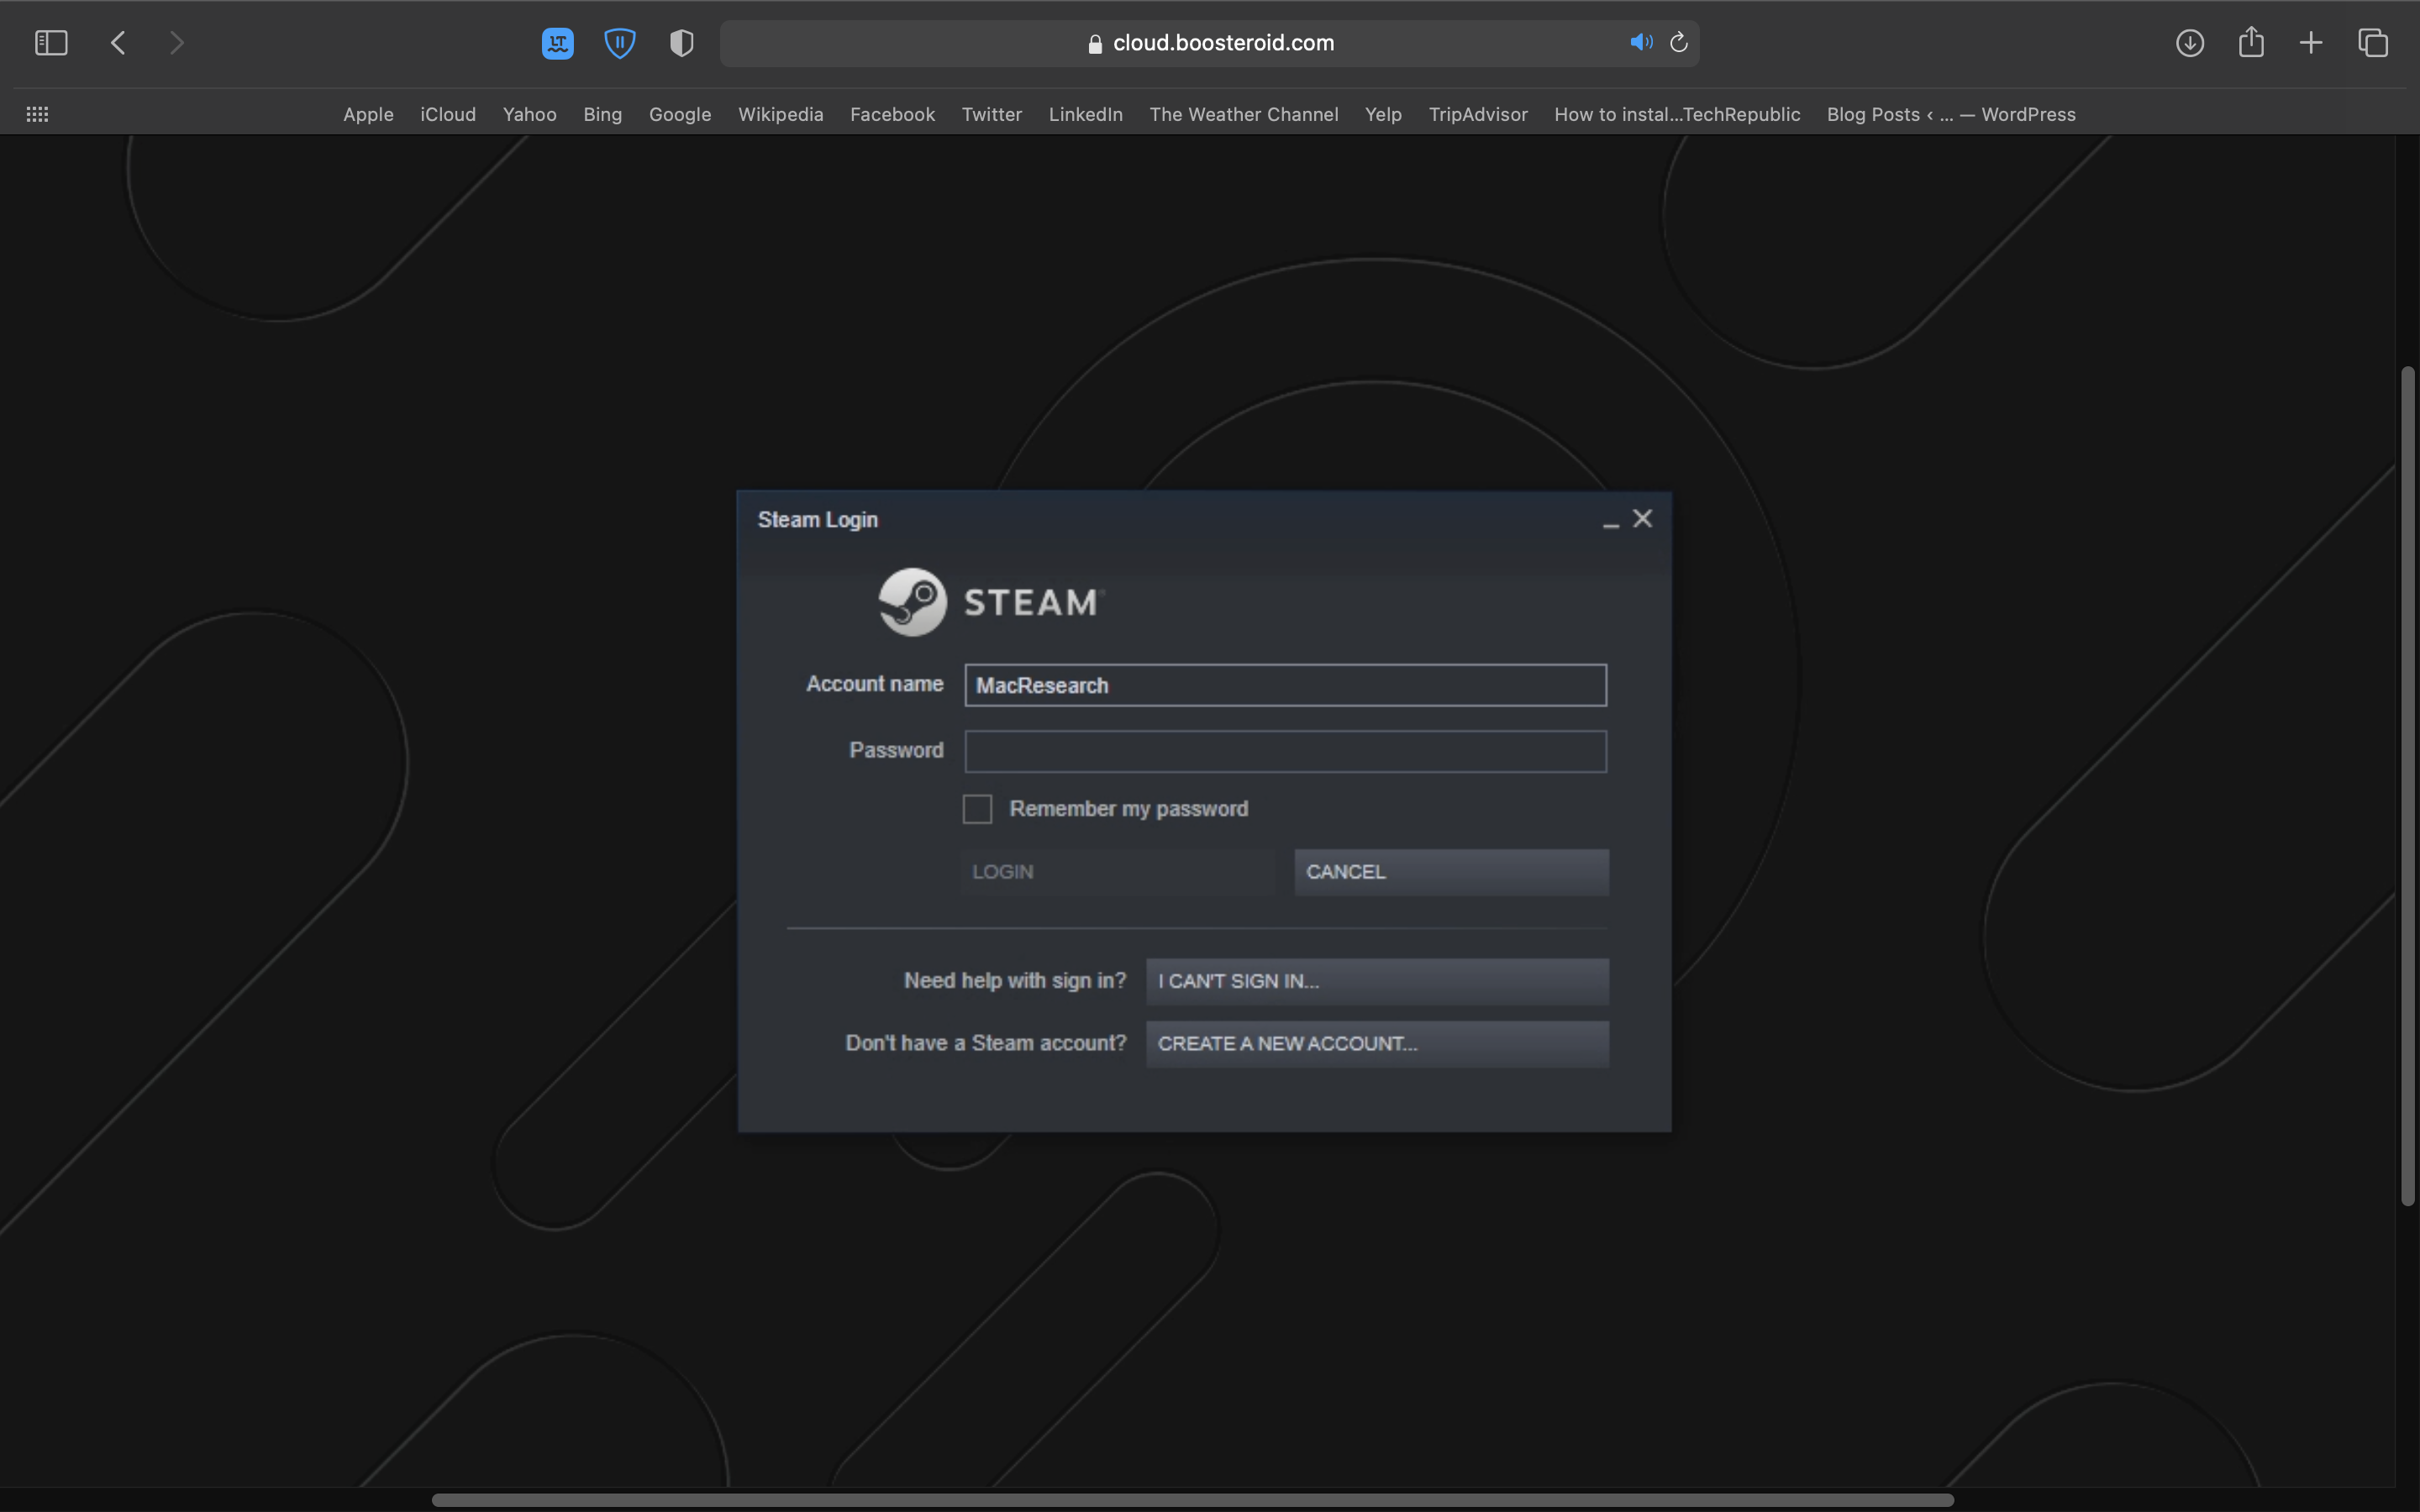Toggle the Safari sidebar icon
Viewport: 2420px width, 1512px height.
pos(51,43)
